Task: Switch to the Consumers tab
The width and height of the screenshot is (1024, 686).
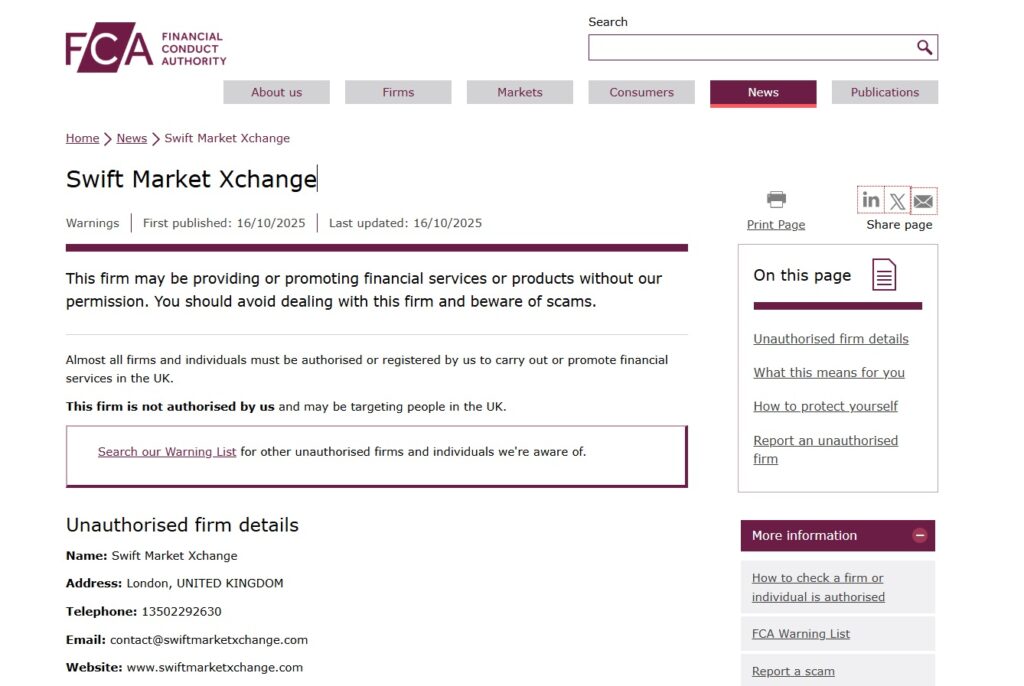Action: 641,92
